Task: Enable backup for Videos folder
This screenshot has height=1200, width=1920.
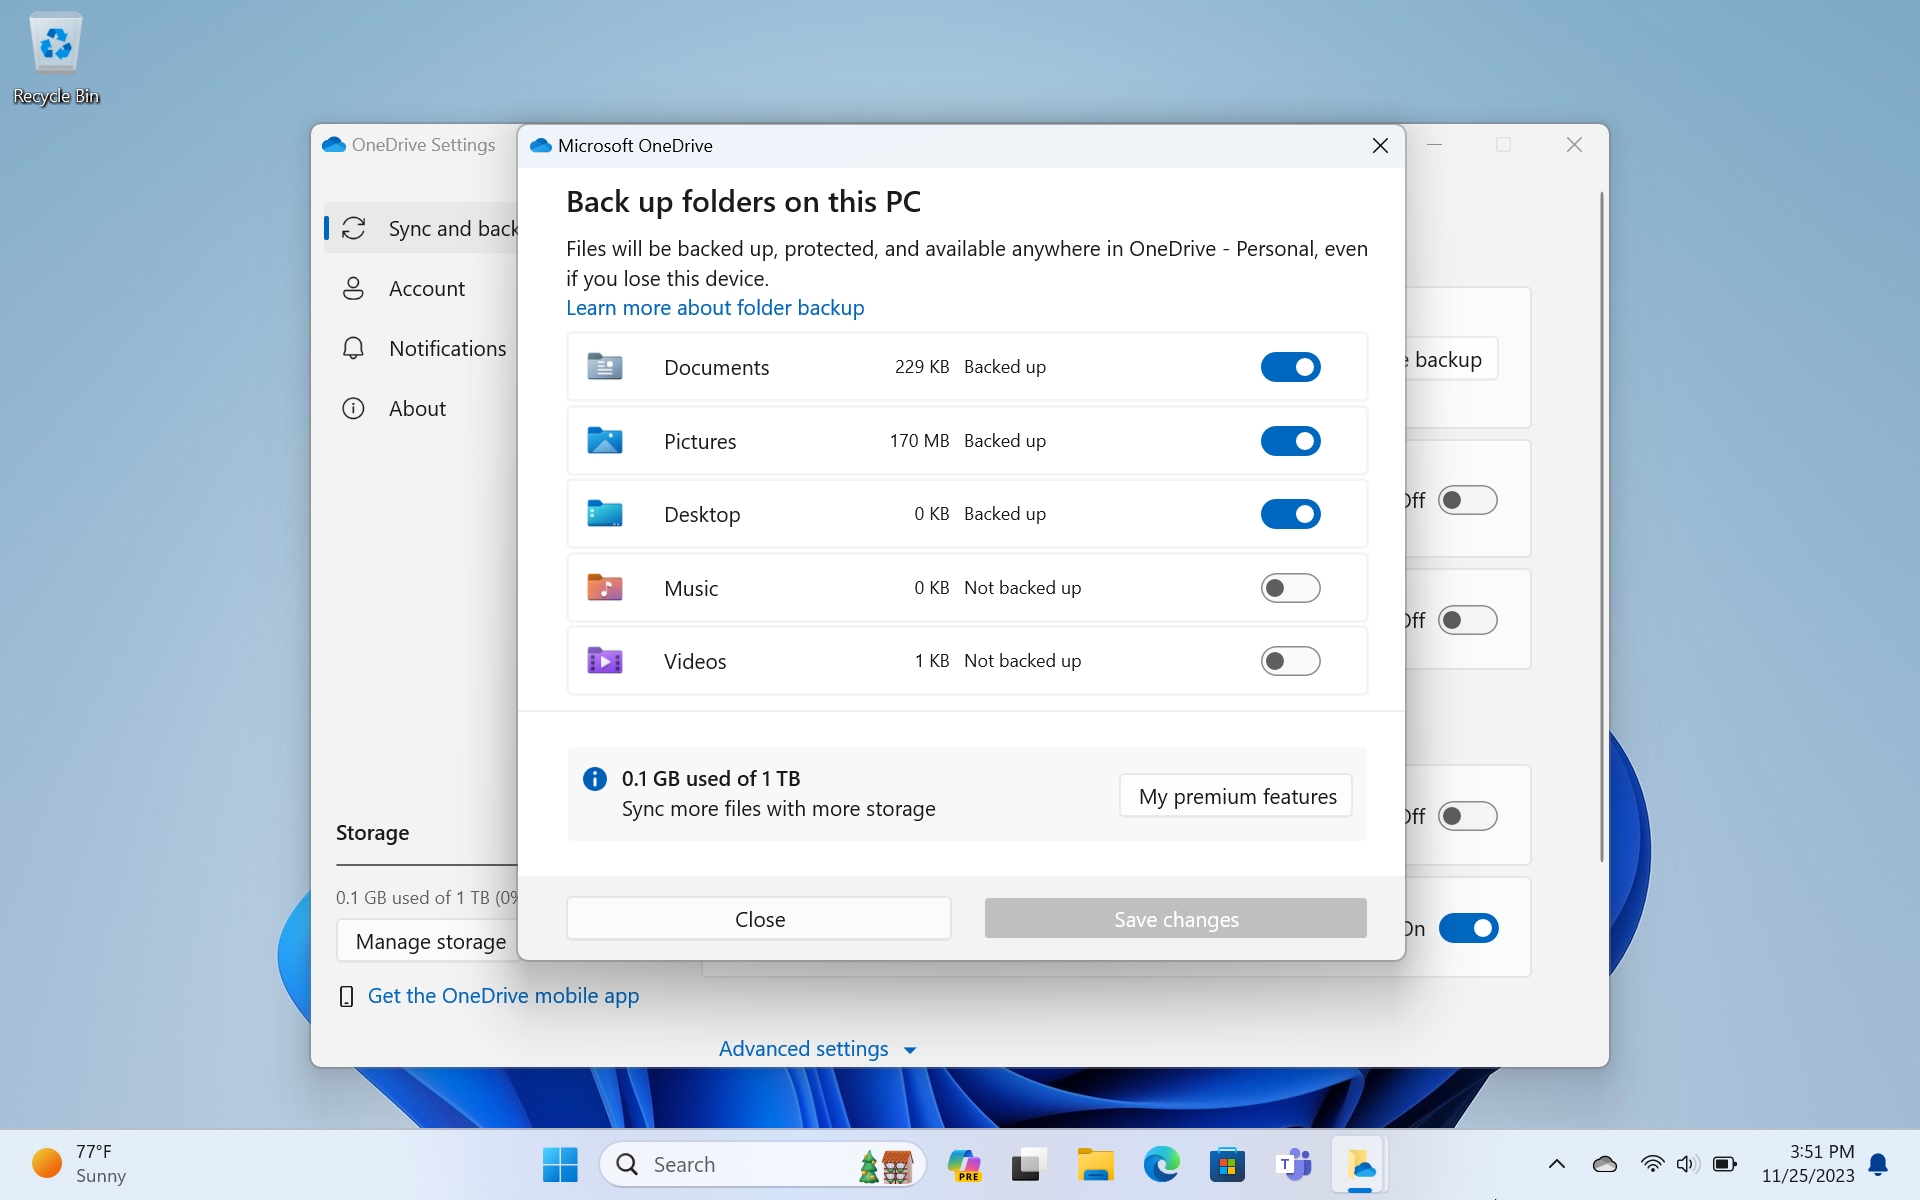Action: click(x=1289, y=661)
